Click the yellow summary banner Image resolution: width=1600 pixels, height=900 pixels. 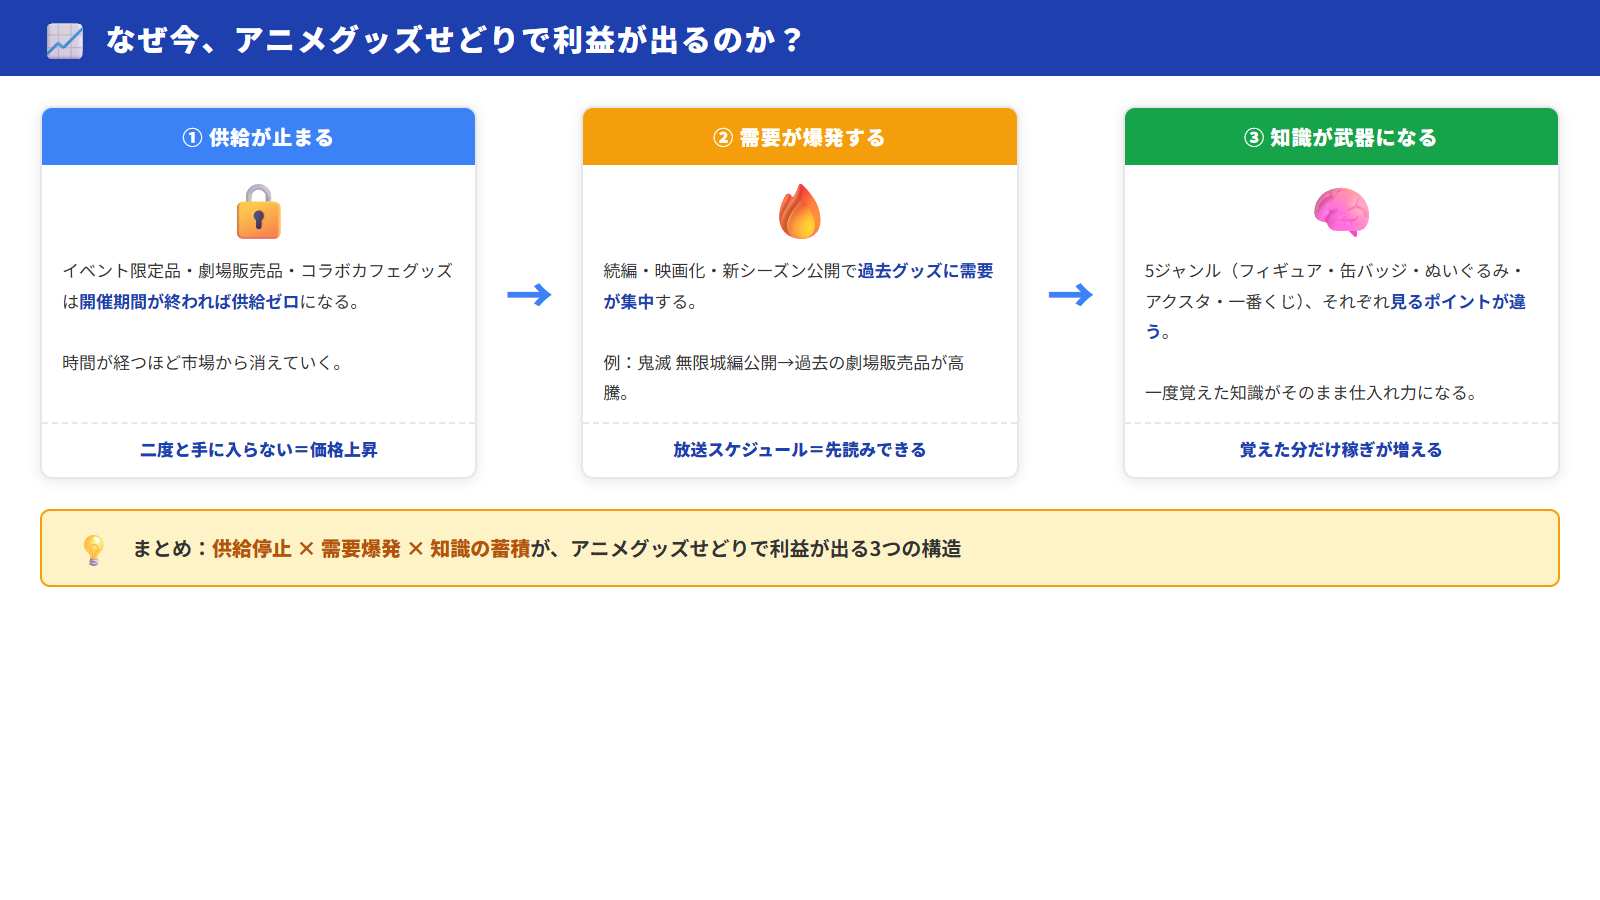[x=799, y=547]
